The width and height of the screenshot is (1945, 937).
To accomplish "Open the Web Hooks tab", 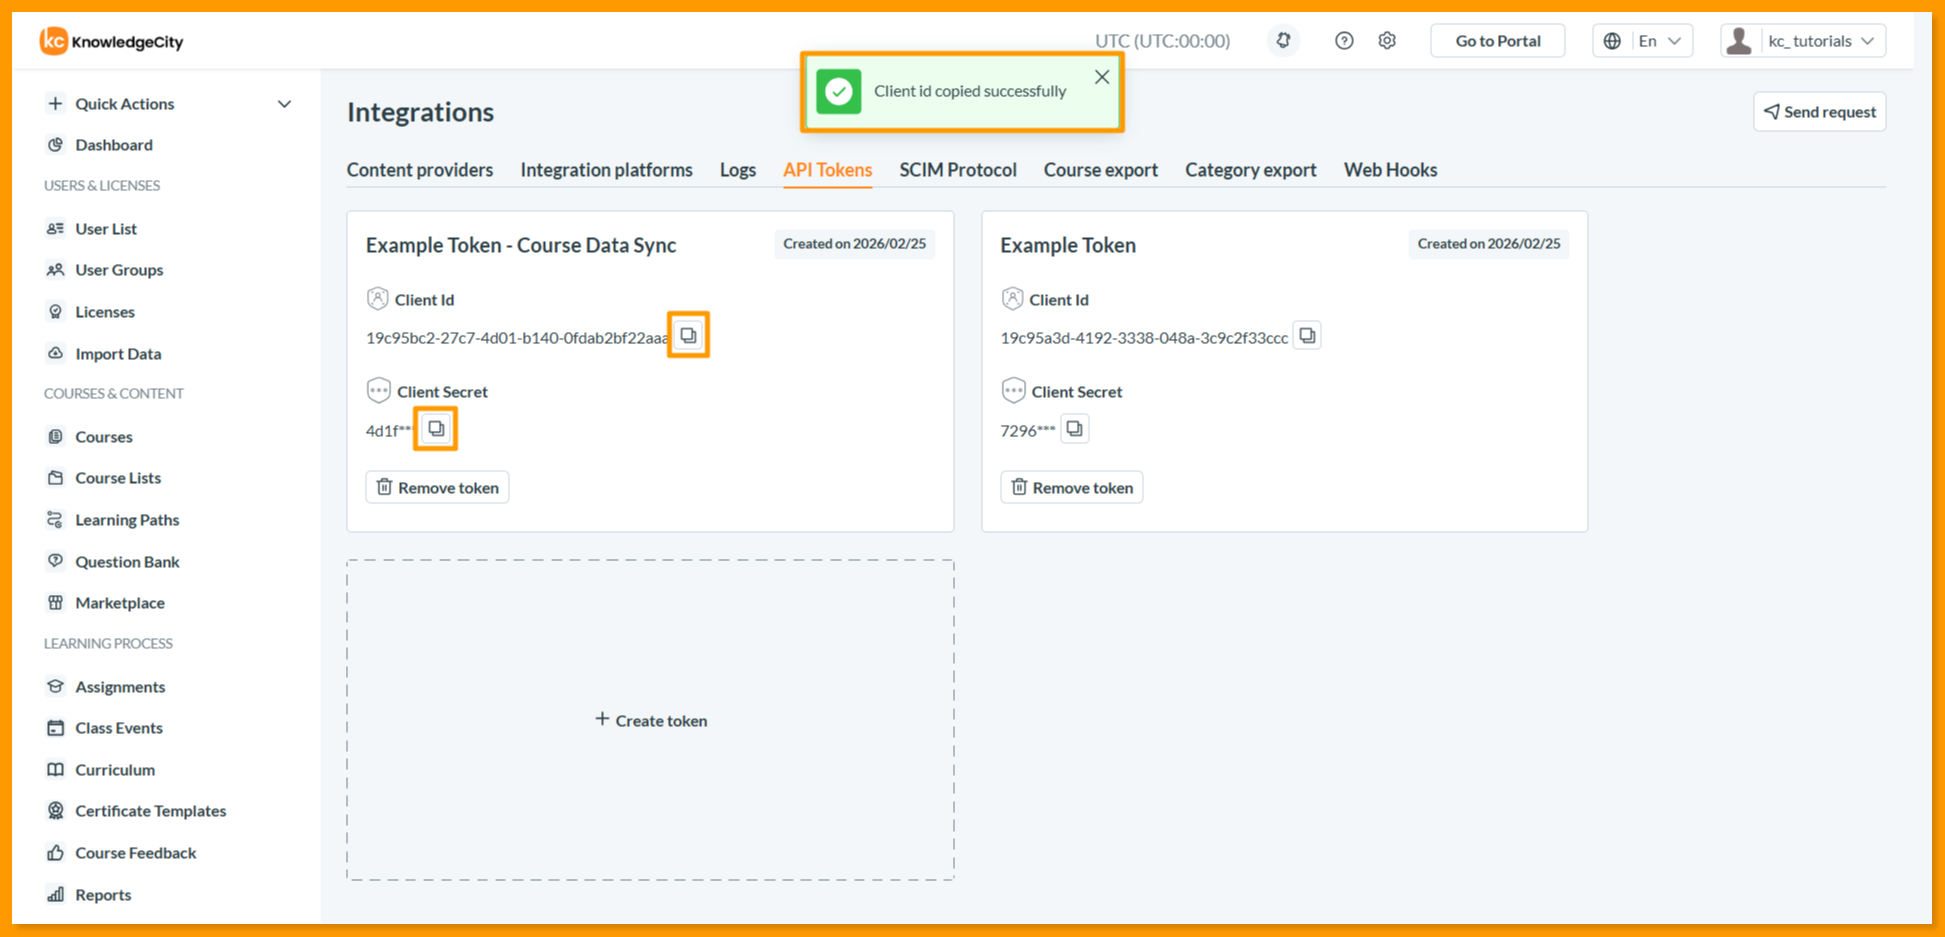I will pyautogui.click(x=1390, y=170).
